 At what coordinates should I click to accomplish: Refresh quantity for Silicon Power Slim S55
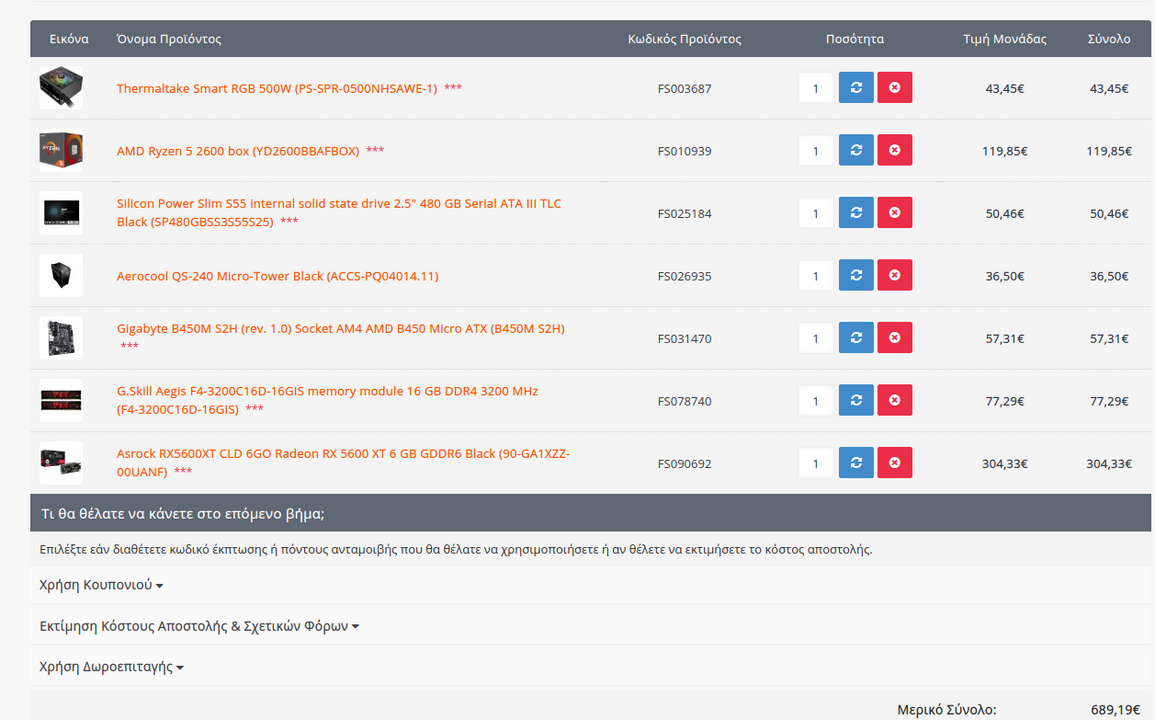[855, 213]
